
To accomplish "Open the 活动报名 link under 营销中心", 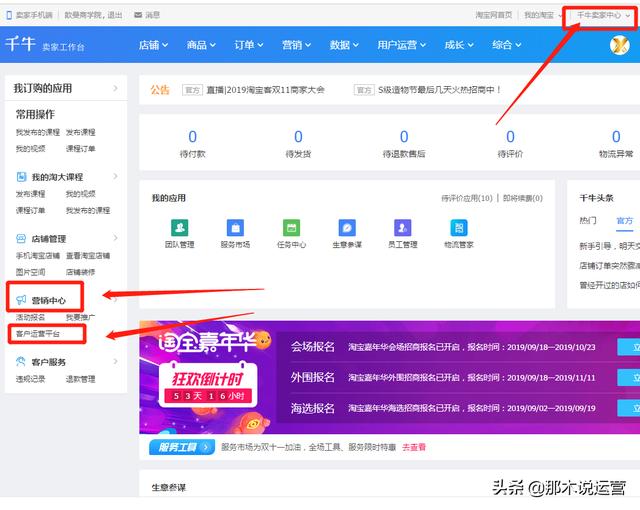I will click(x=30, y=317).
